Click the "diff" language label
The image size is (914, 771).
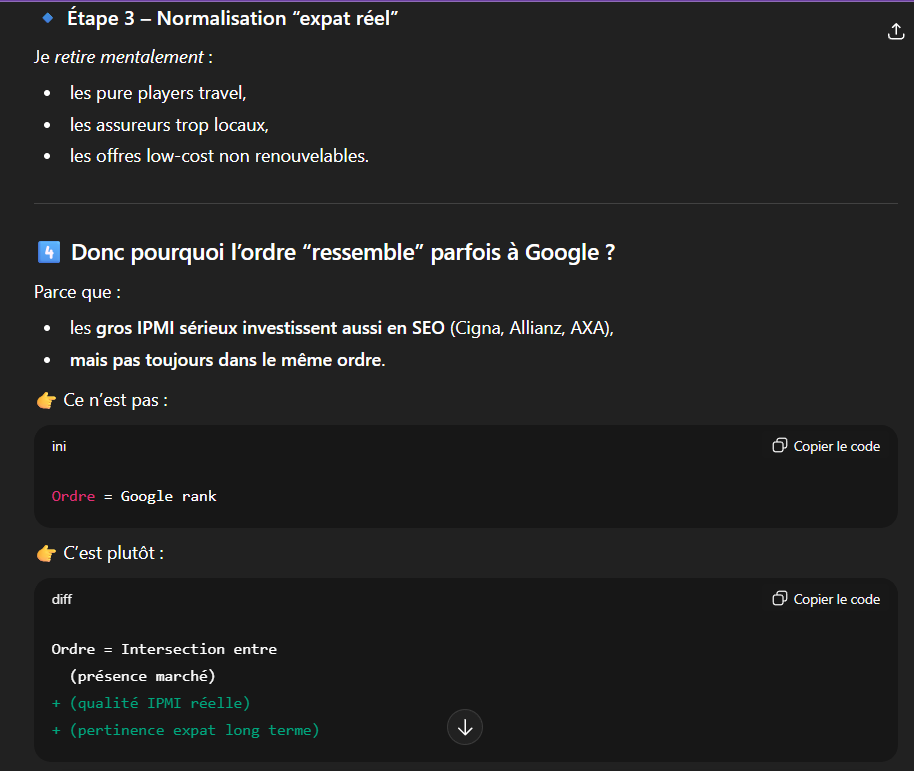[62, 599]
